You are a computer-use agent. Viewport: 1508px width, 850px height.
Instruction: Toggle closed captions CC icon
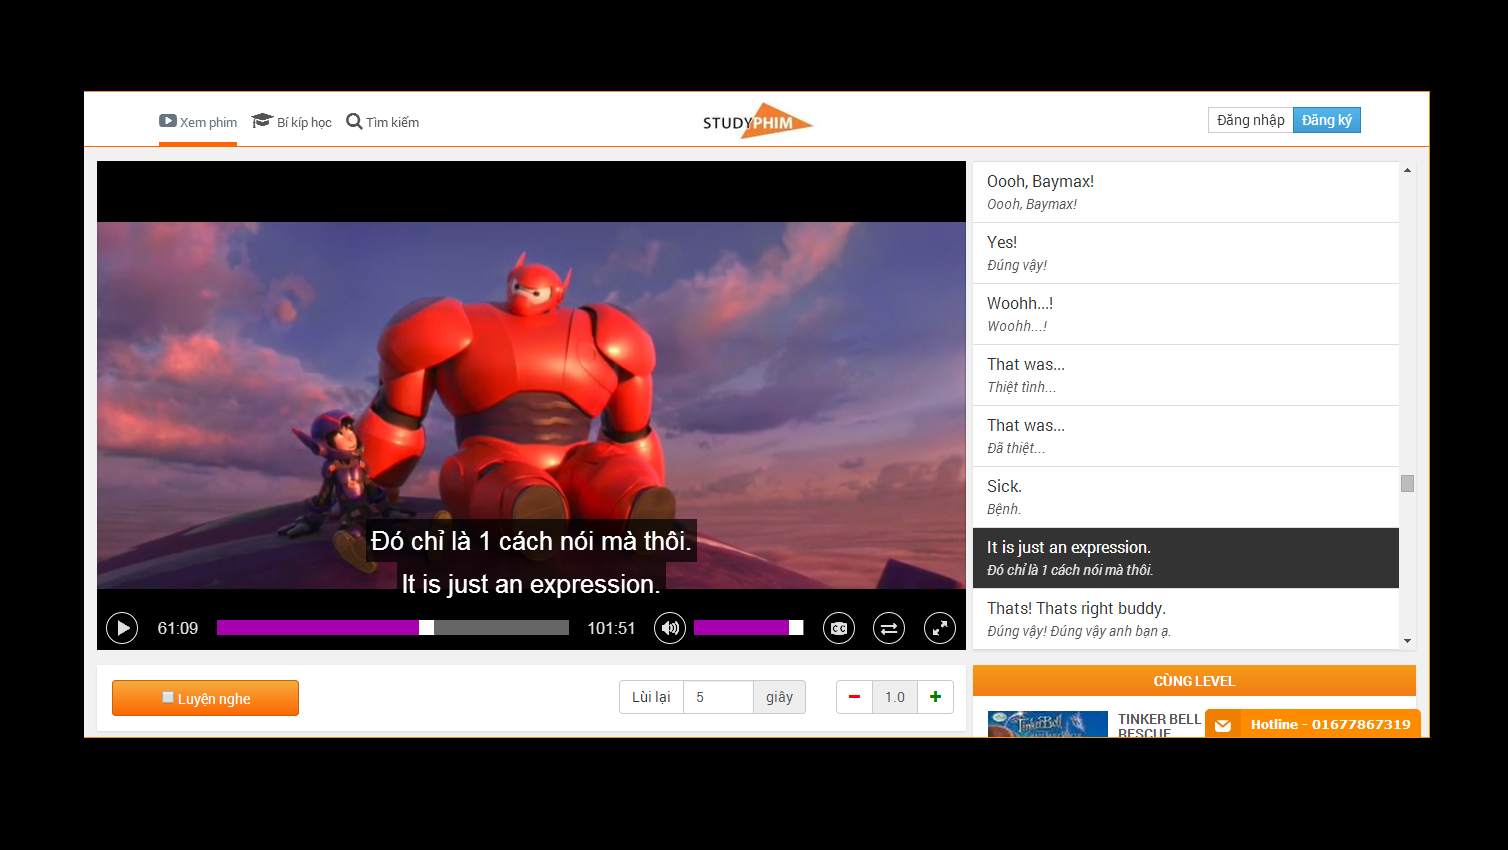click(839, 628)
